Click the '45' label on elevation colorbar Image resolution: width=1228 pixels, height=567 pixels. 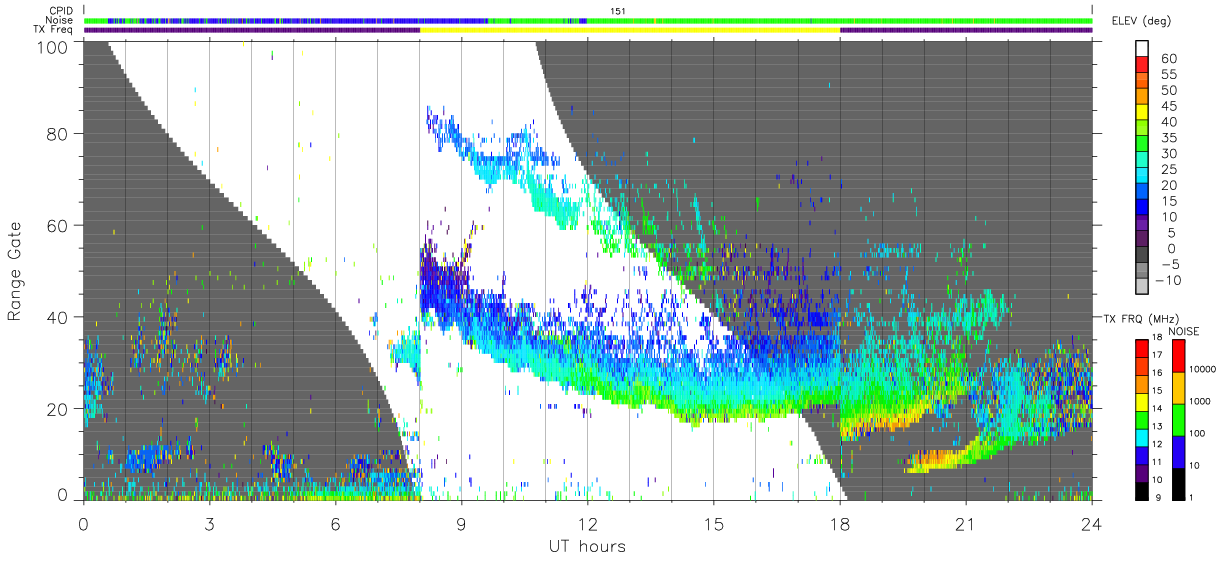pos(1168,106)
